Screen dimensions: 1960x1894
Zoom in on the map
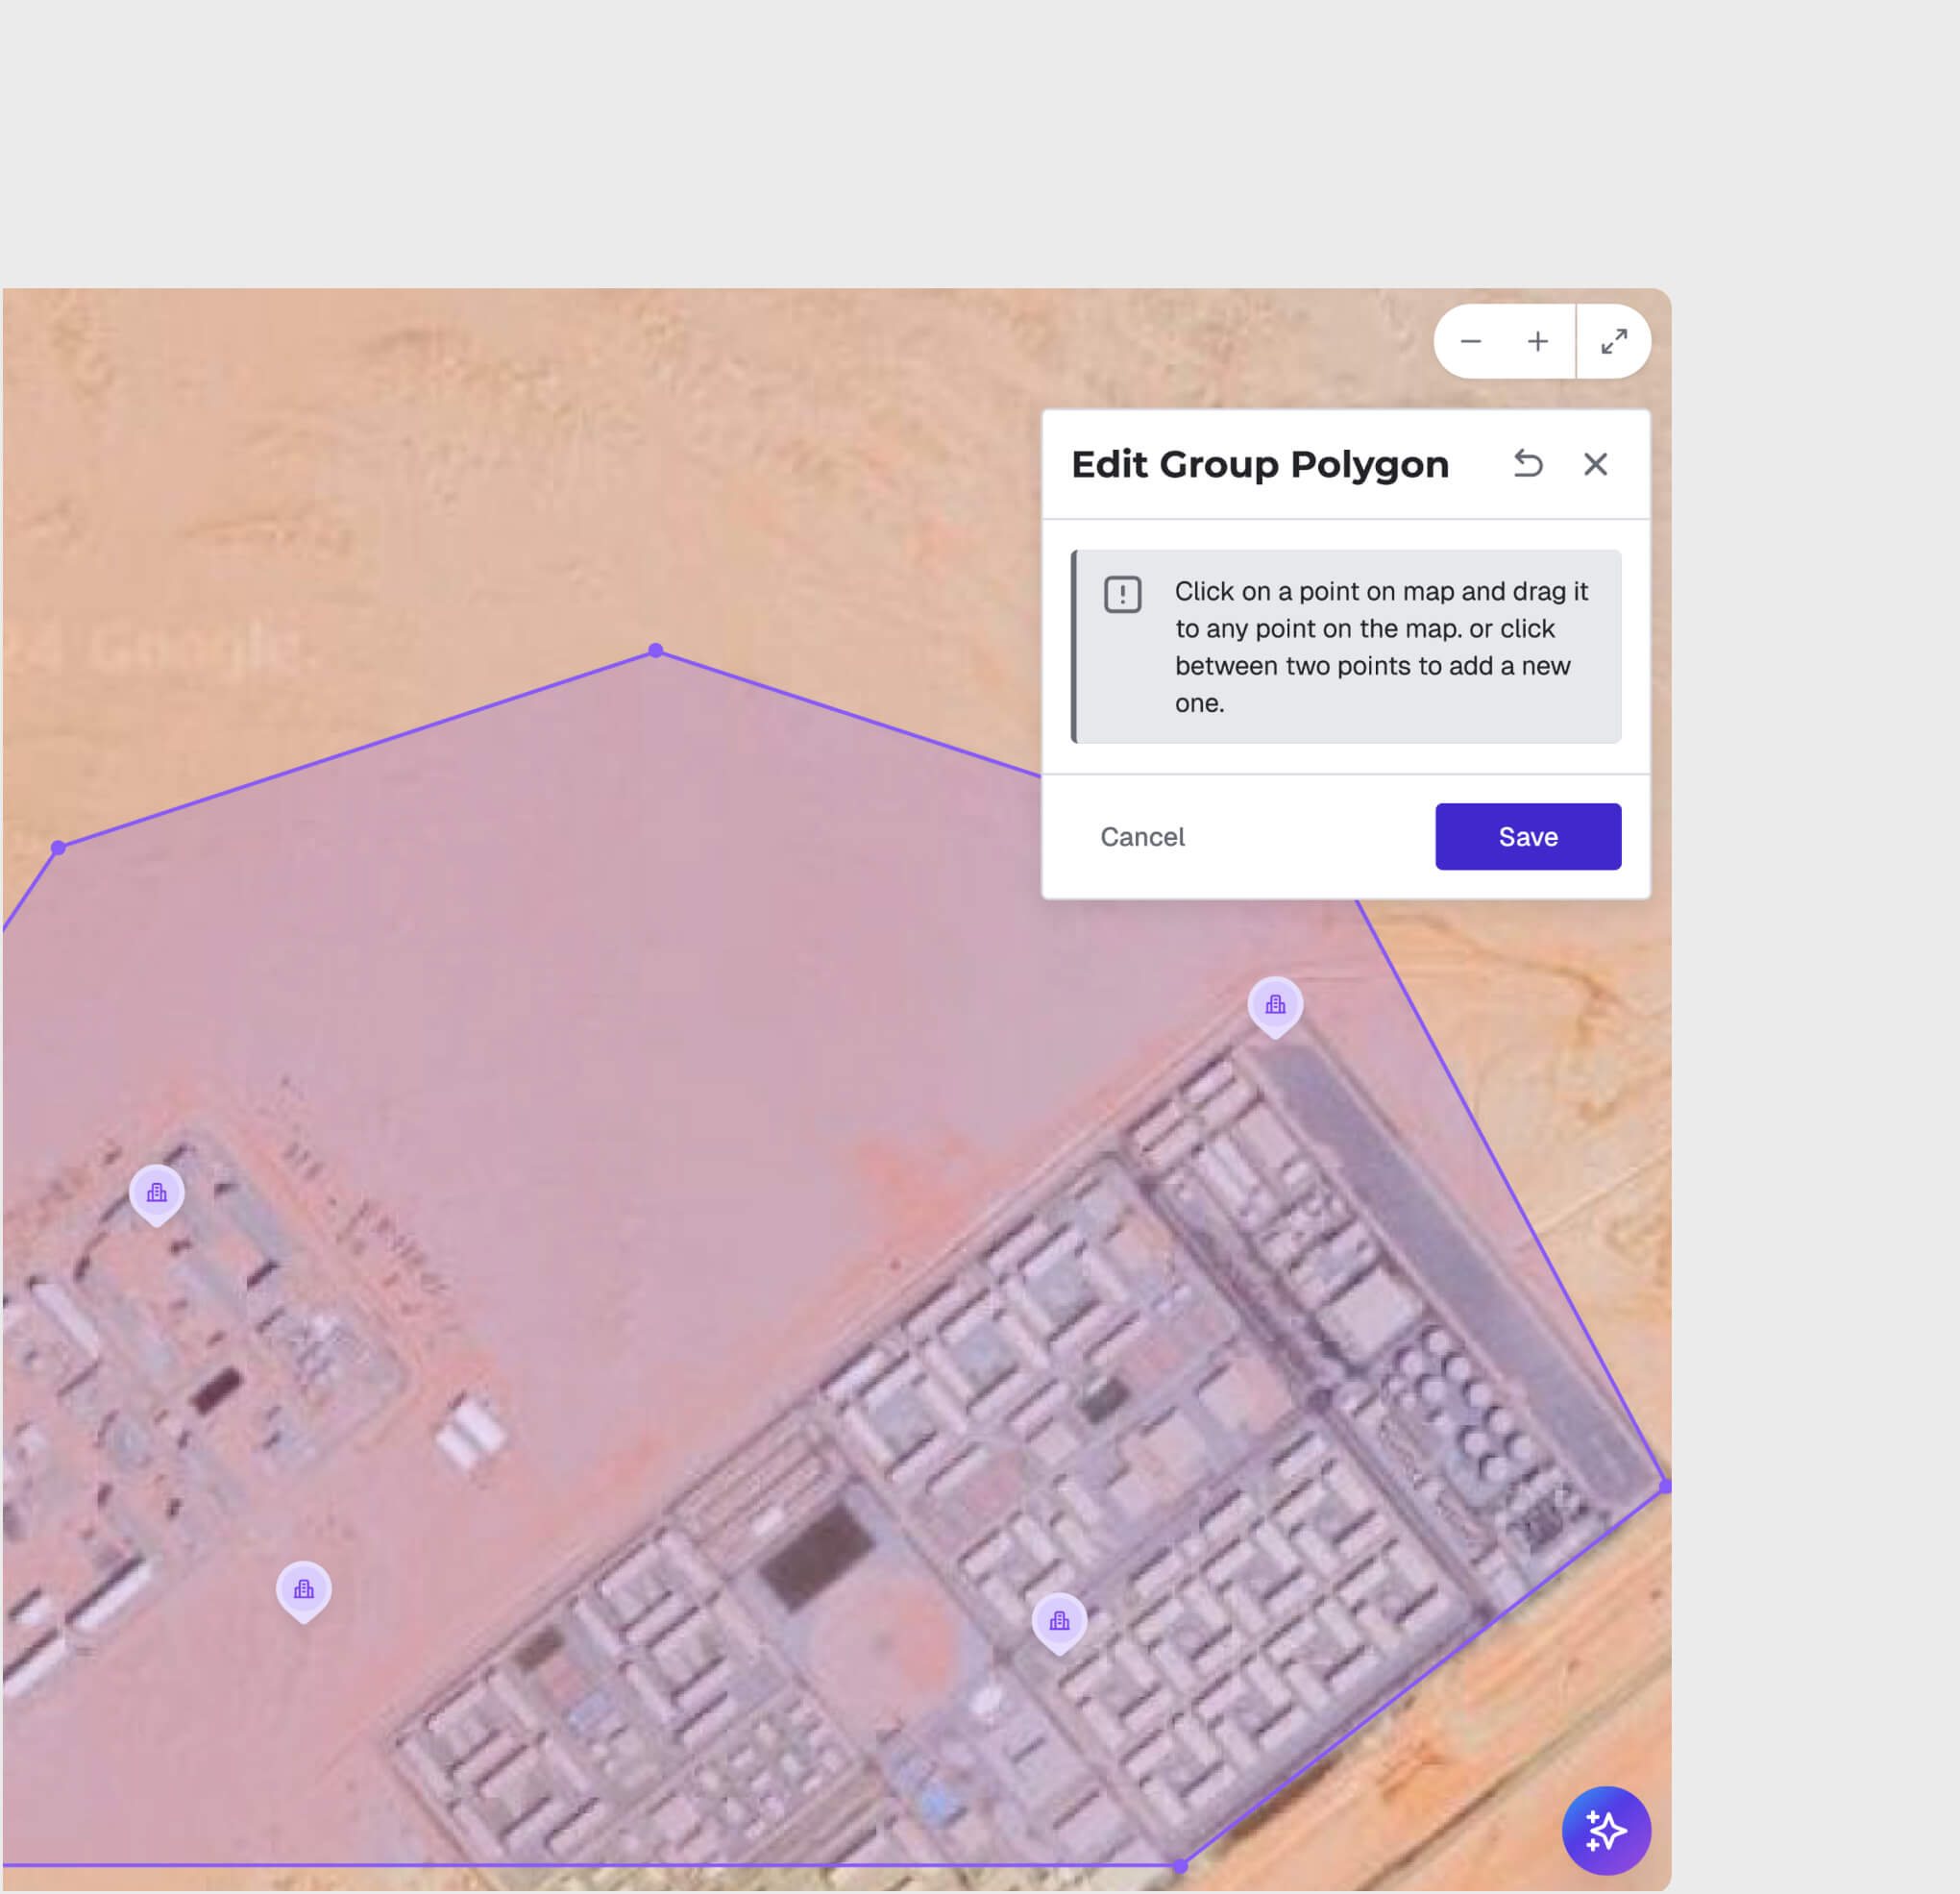coord(1537,341)
